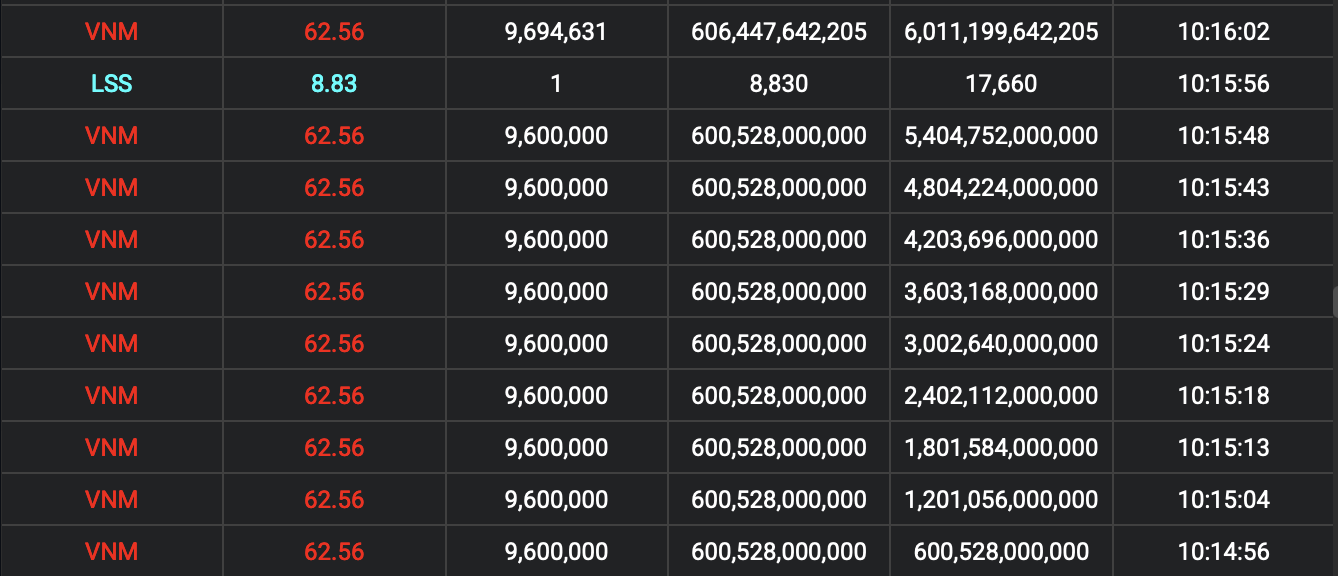This screenshot has height=576, width=1338.
Task: Select the timestamp 10:15:56
Action: click(x=1223, y=84)
